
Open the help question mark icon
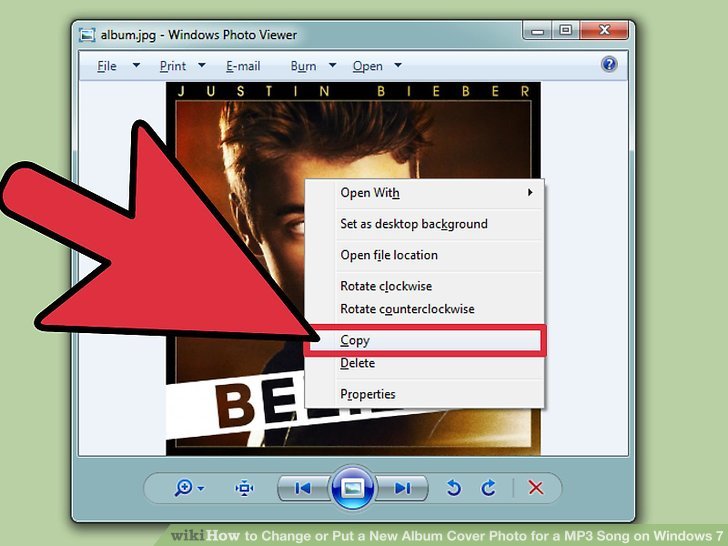pos(609,65)
